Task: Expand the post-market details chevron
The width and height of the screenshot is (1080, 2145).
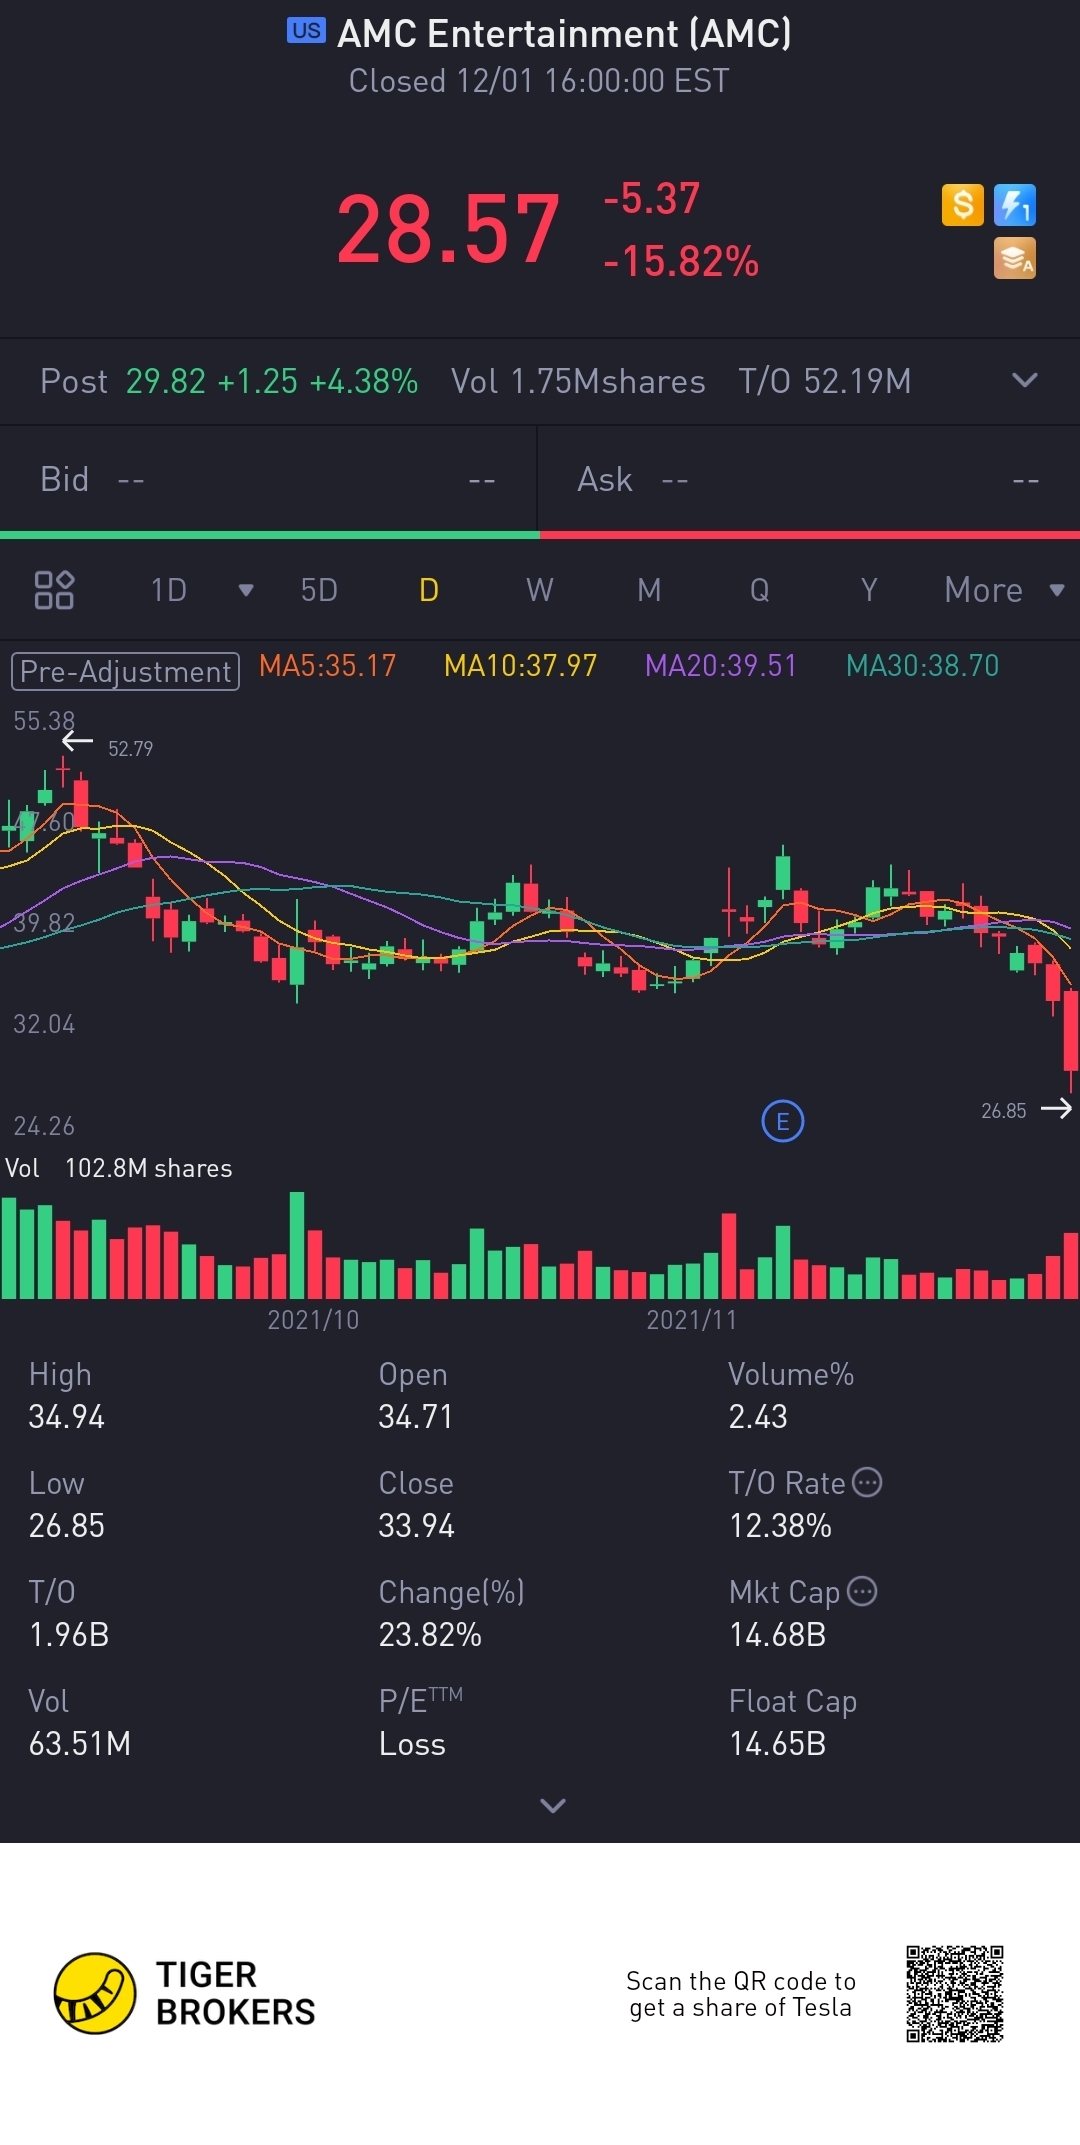Action: point(1025,380)
